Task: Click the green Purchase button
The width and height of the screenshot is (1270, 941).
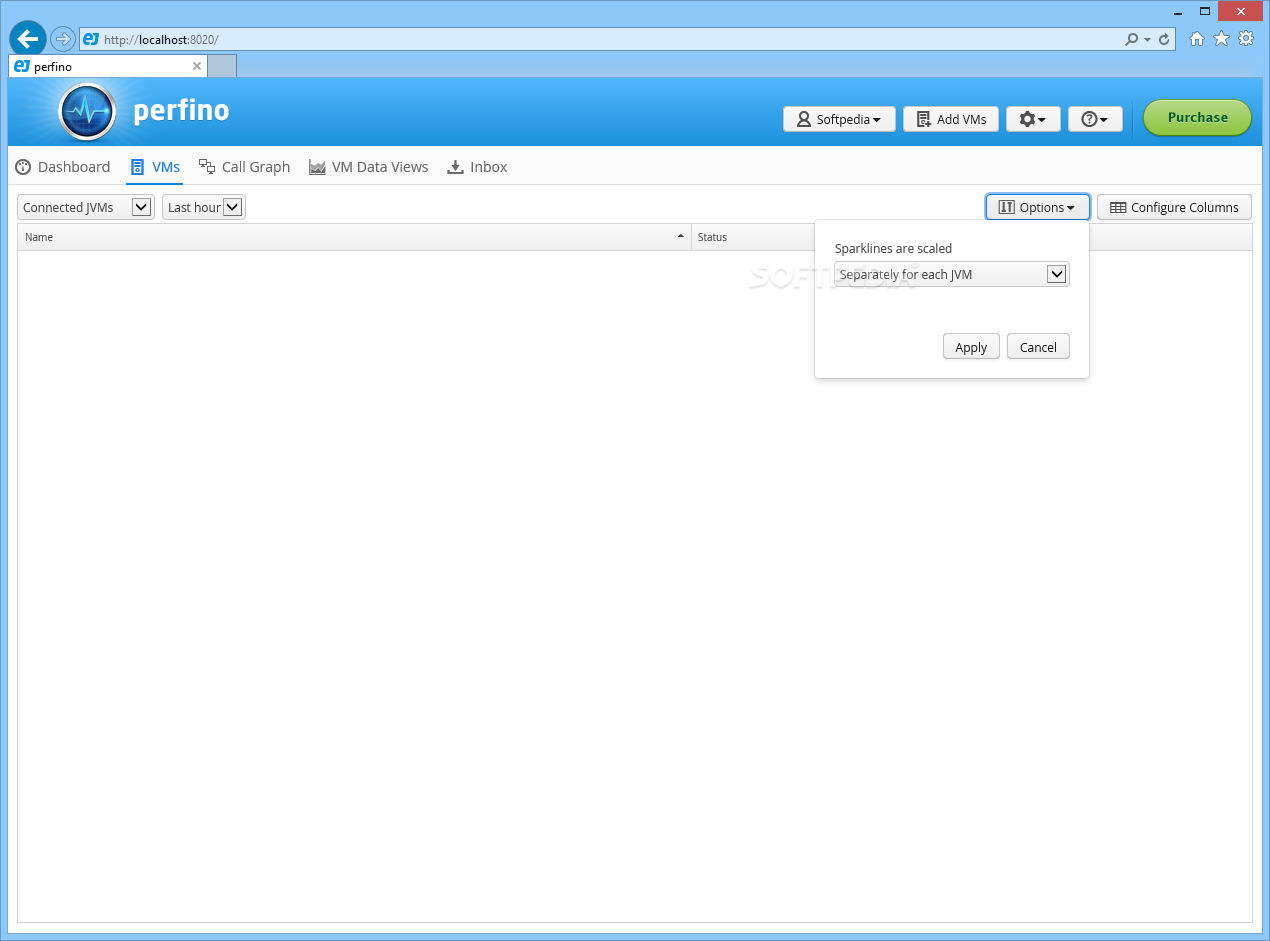Action: 1197,118
